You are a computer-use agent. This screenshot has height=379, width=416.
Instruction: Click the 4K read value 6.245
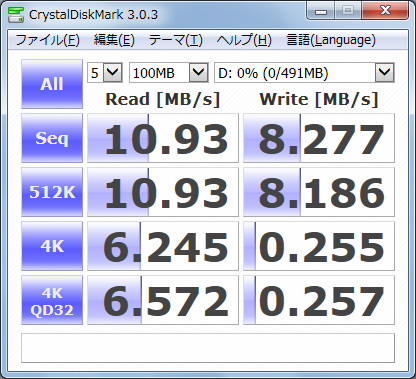(x=163, y=246)
